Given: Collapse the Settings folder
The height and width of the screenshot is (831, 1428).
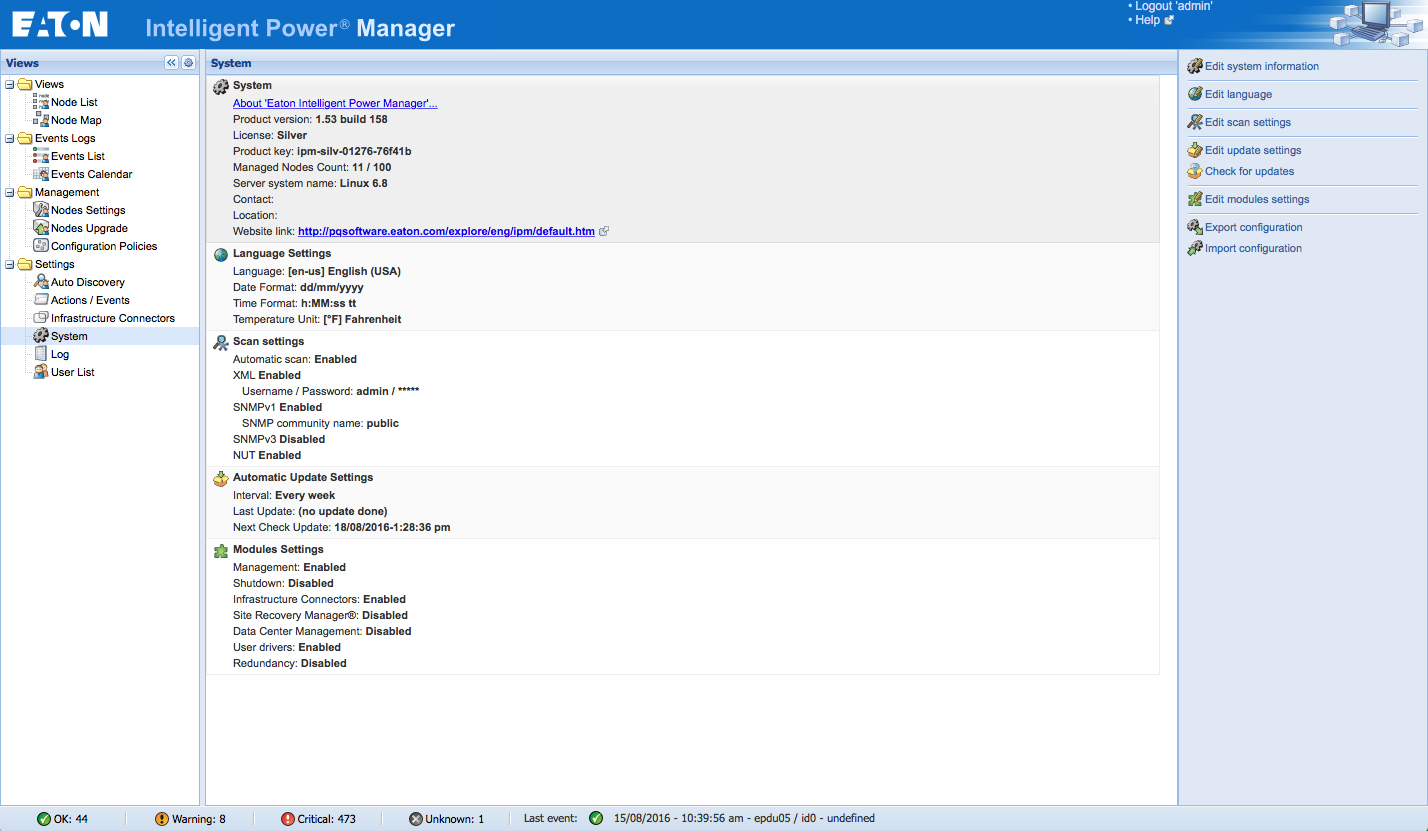Looking at the screenshot, I should [10, 265].
